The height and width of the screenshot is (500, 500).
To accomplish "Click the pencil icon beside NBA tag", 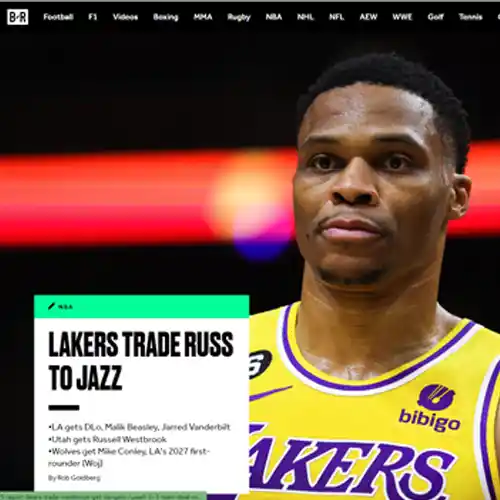I will (x=51, y=306).
